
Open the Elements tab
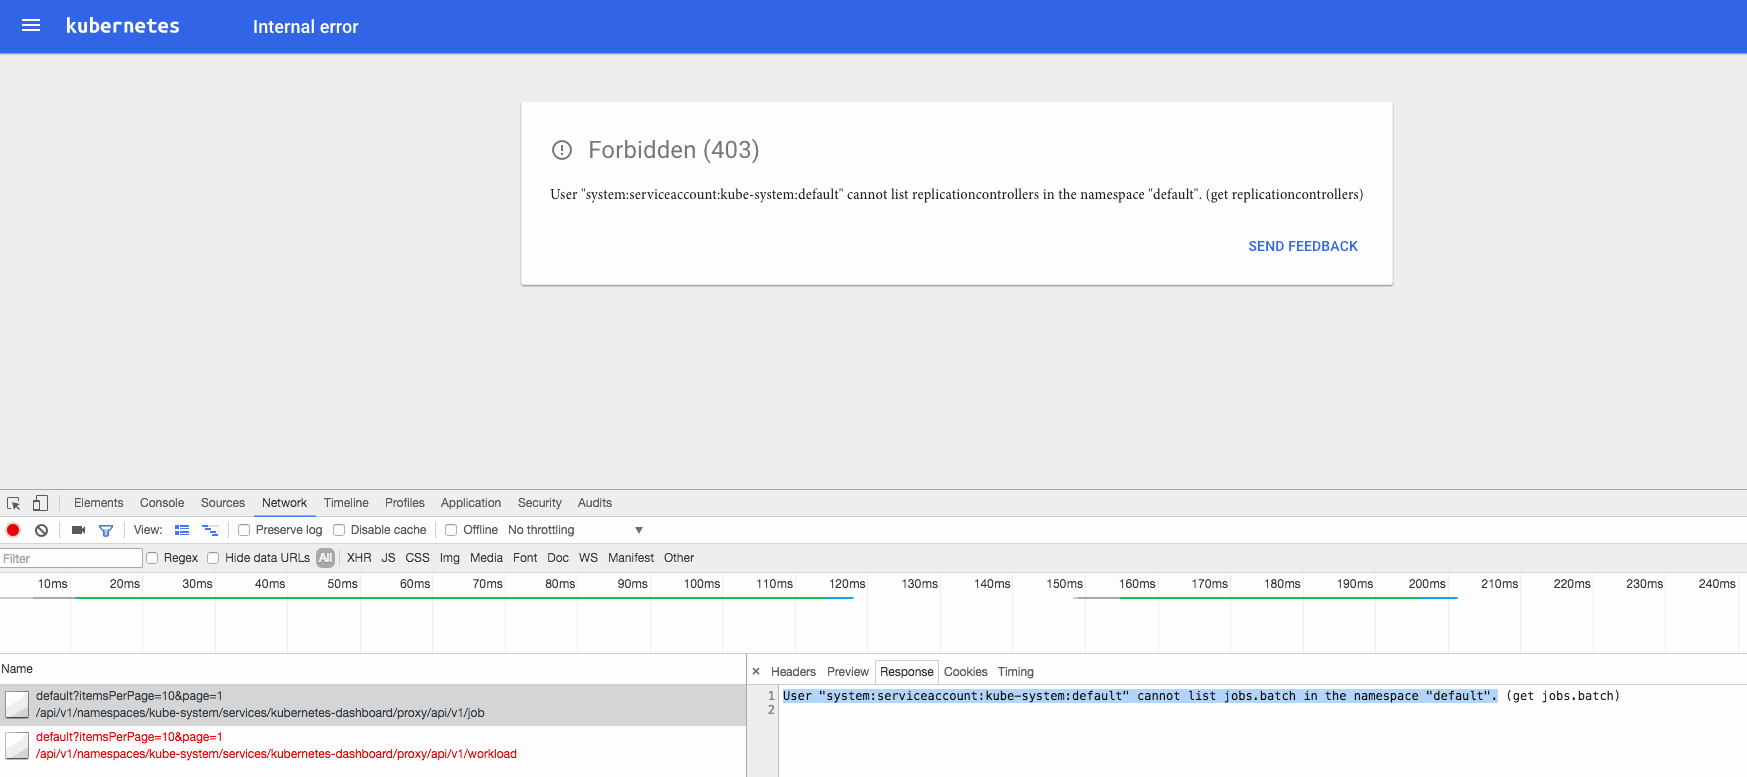98,503
